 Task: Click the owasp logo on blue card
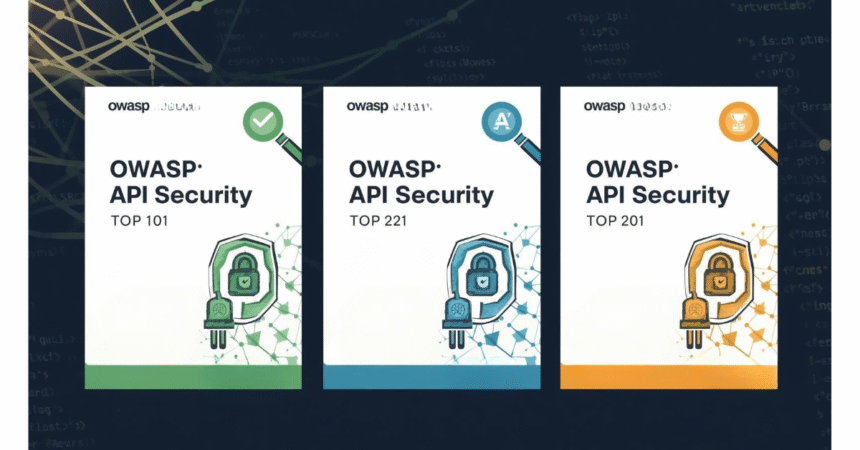click(x=367, y=106)
